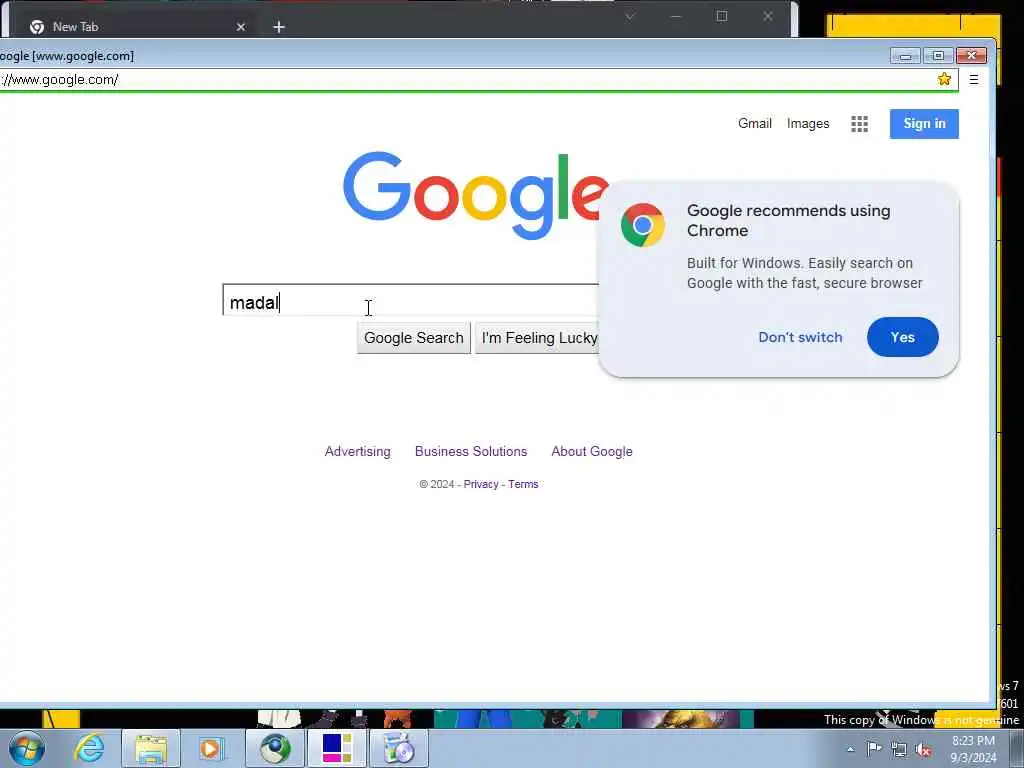Click the yellow bookmark star icon
The image size is (1024, 768).
(944, 80)
